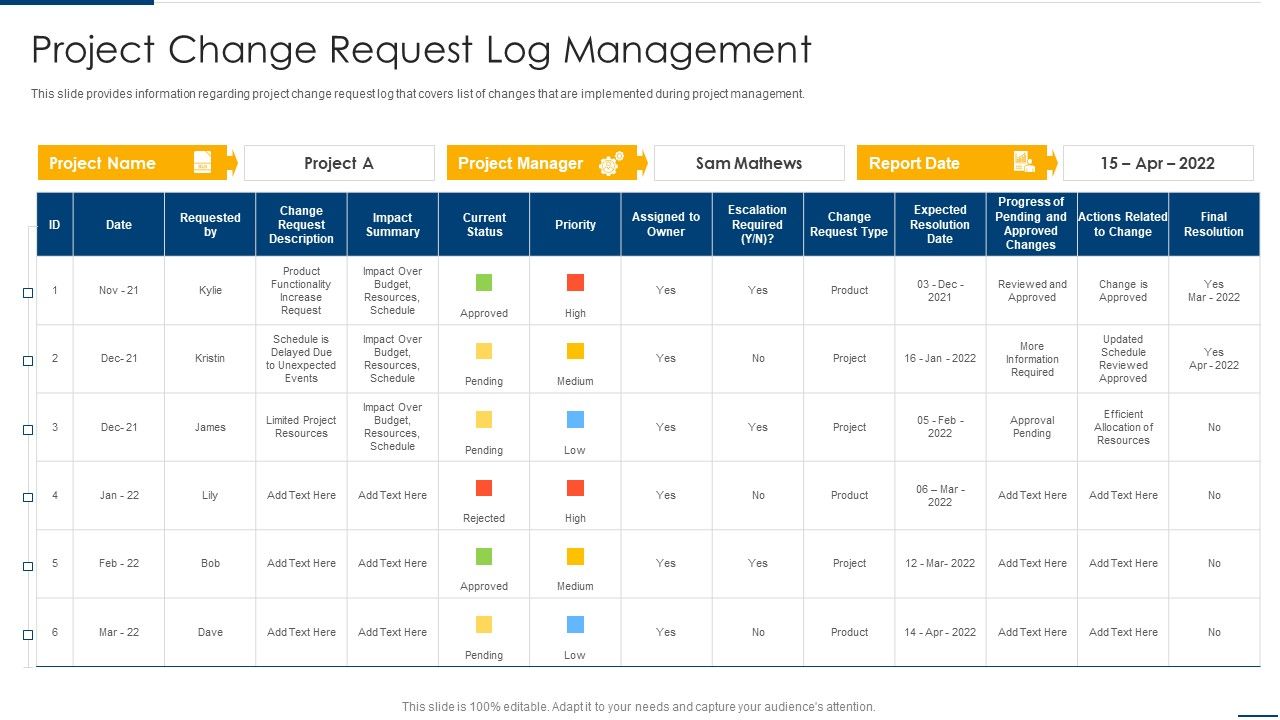Image resolution: width=1280 pixels, height=720 pixels.
Task: Click the Sam Mathews field
Action: pyautogui.click(x=749, y=163)
